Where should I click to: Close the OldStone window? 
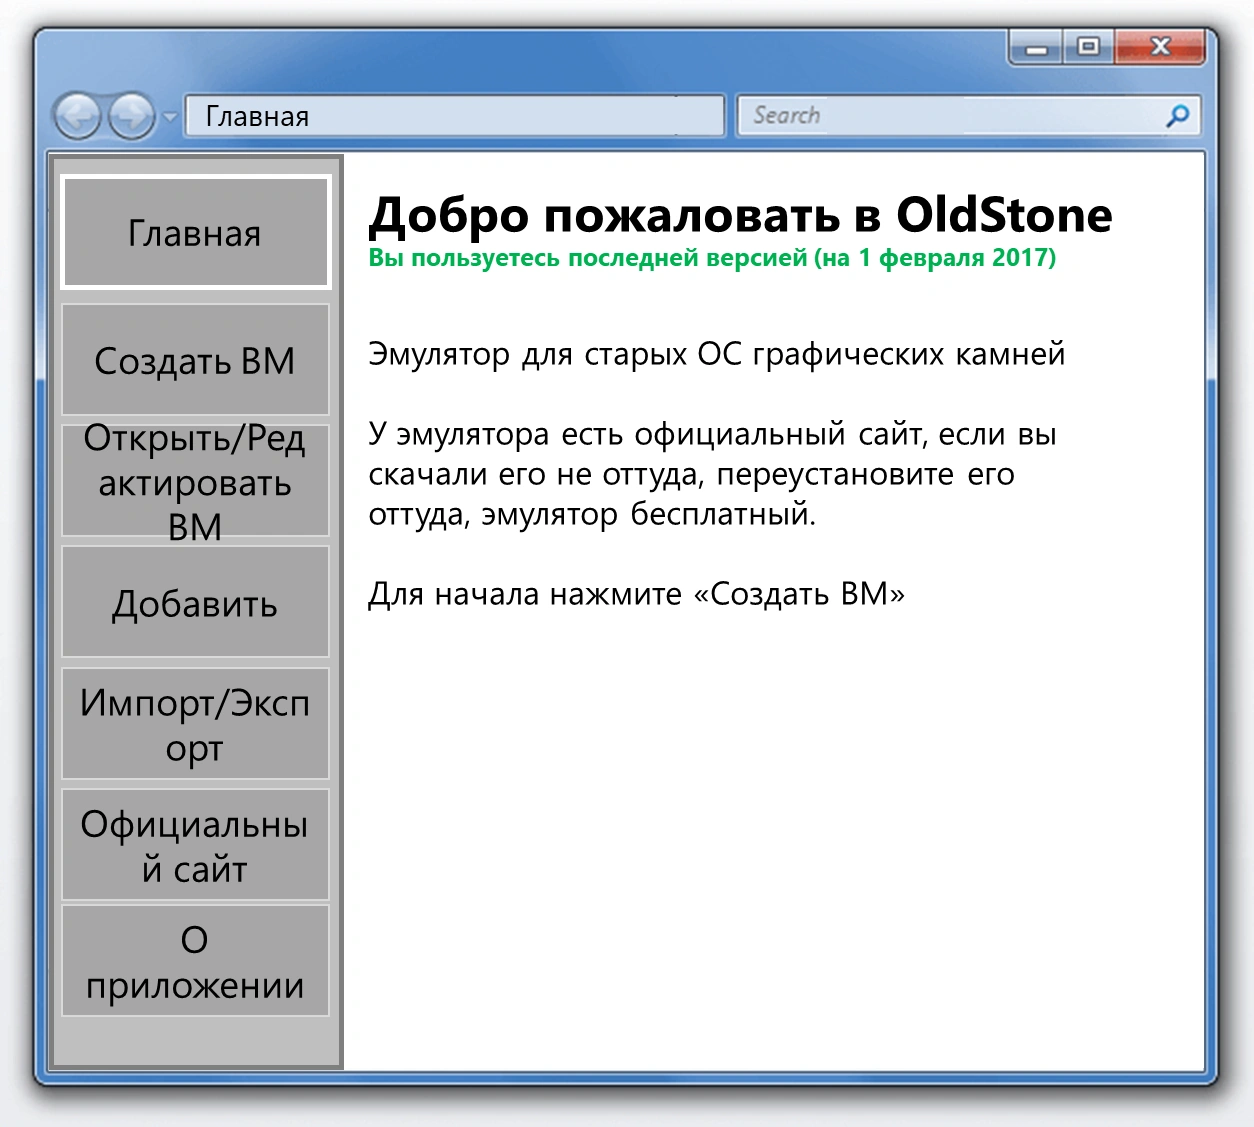(x=1160, y=47)
